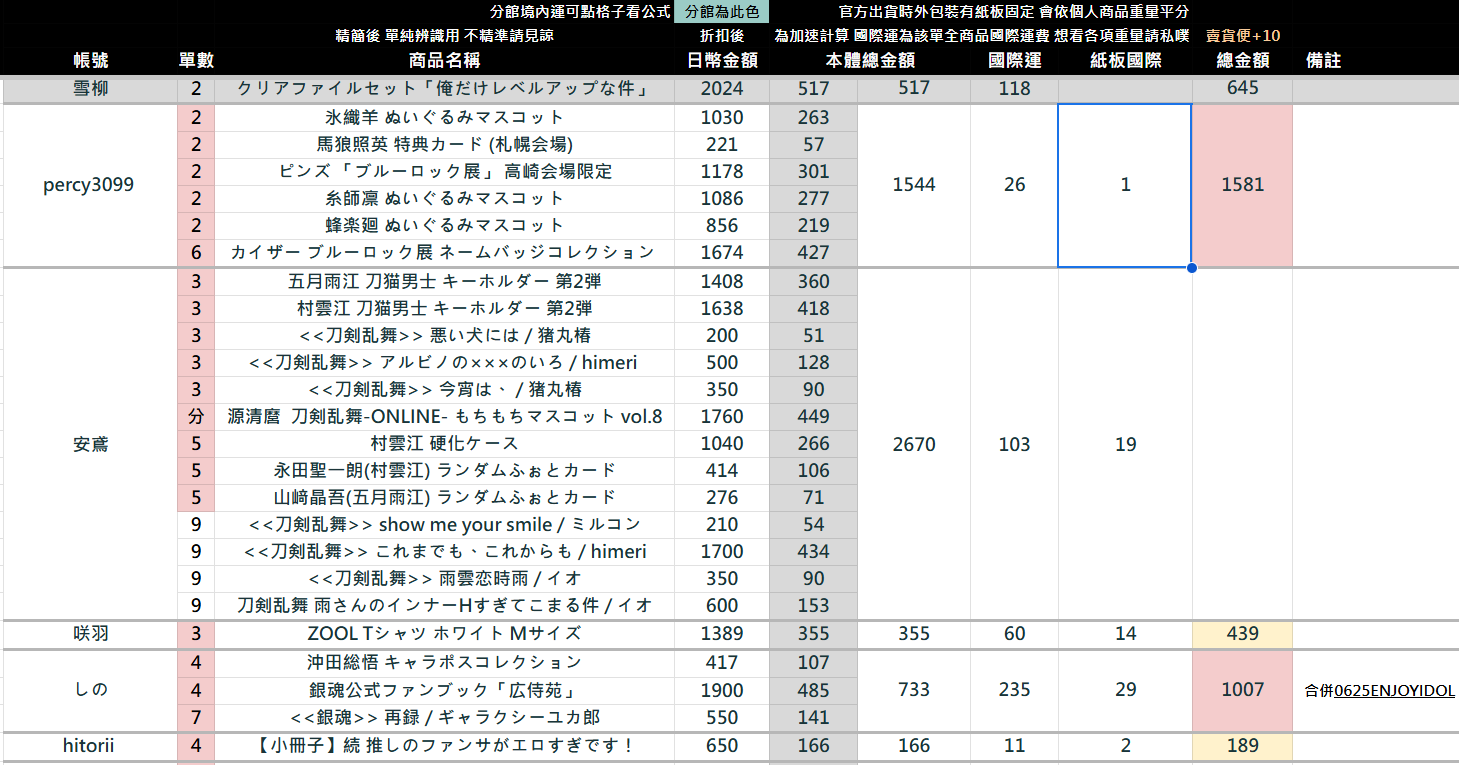
Task: Click the orange 壹貨便+10 note
Action: point(1243,36)
